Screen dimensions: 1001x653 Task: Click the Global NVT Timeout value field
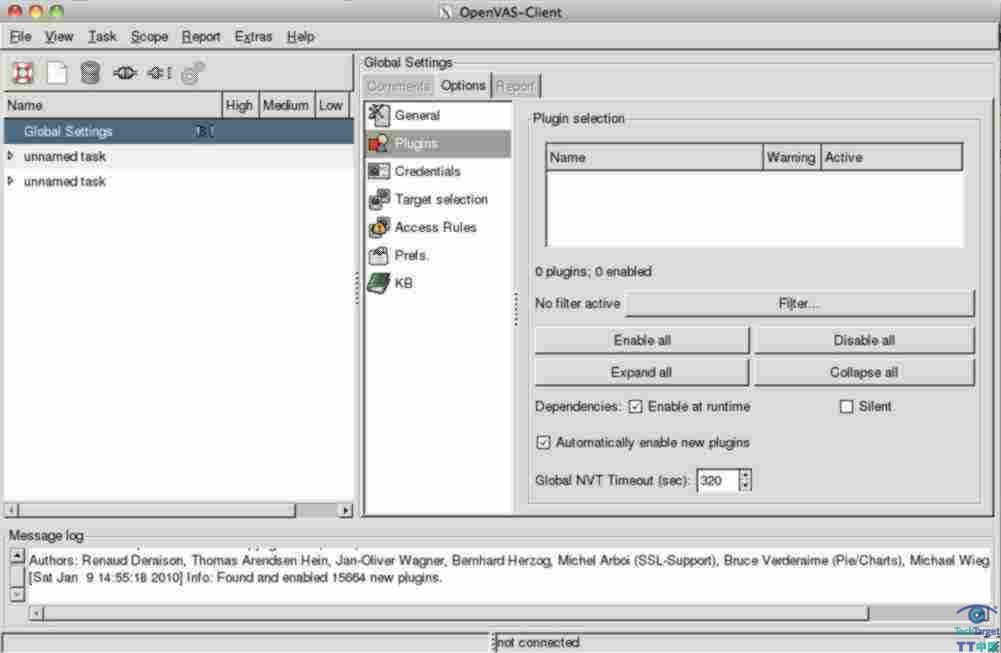719,480
